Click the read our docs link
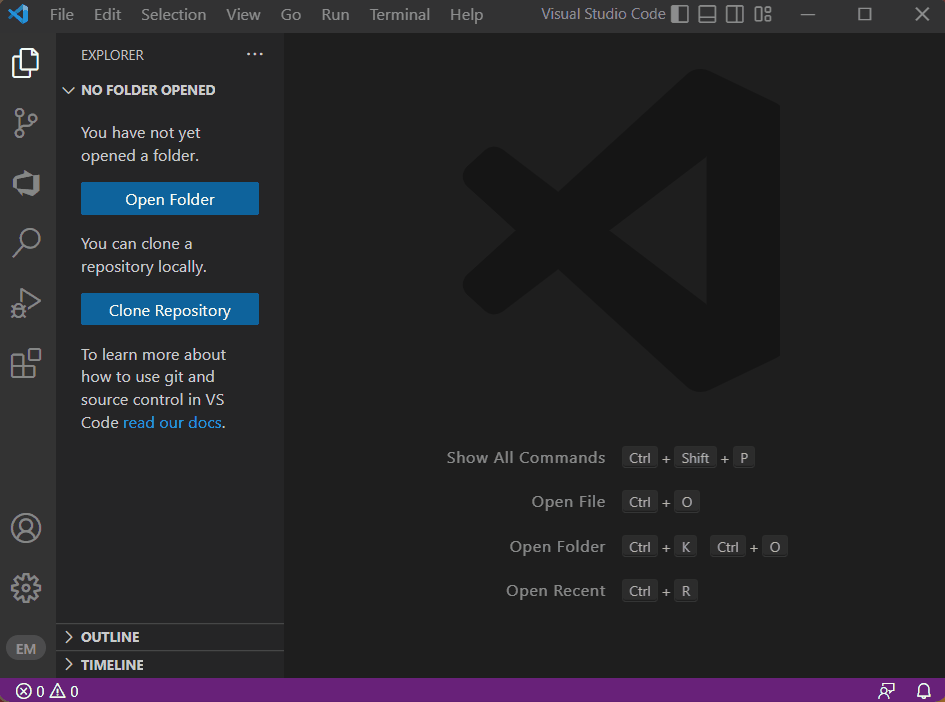The width and height of the screenshot is (945, 702). click(x=172, y=422)
